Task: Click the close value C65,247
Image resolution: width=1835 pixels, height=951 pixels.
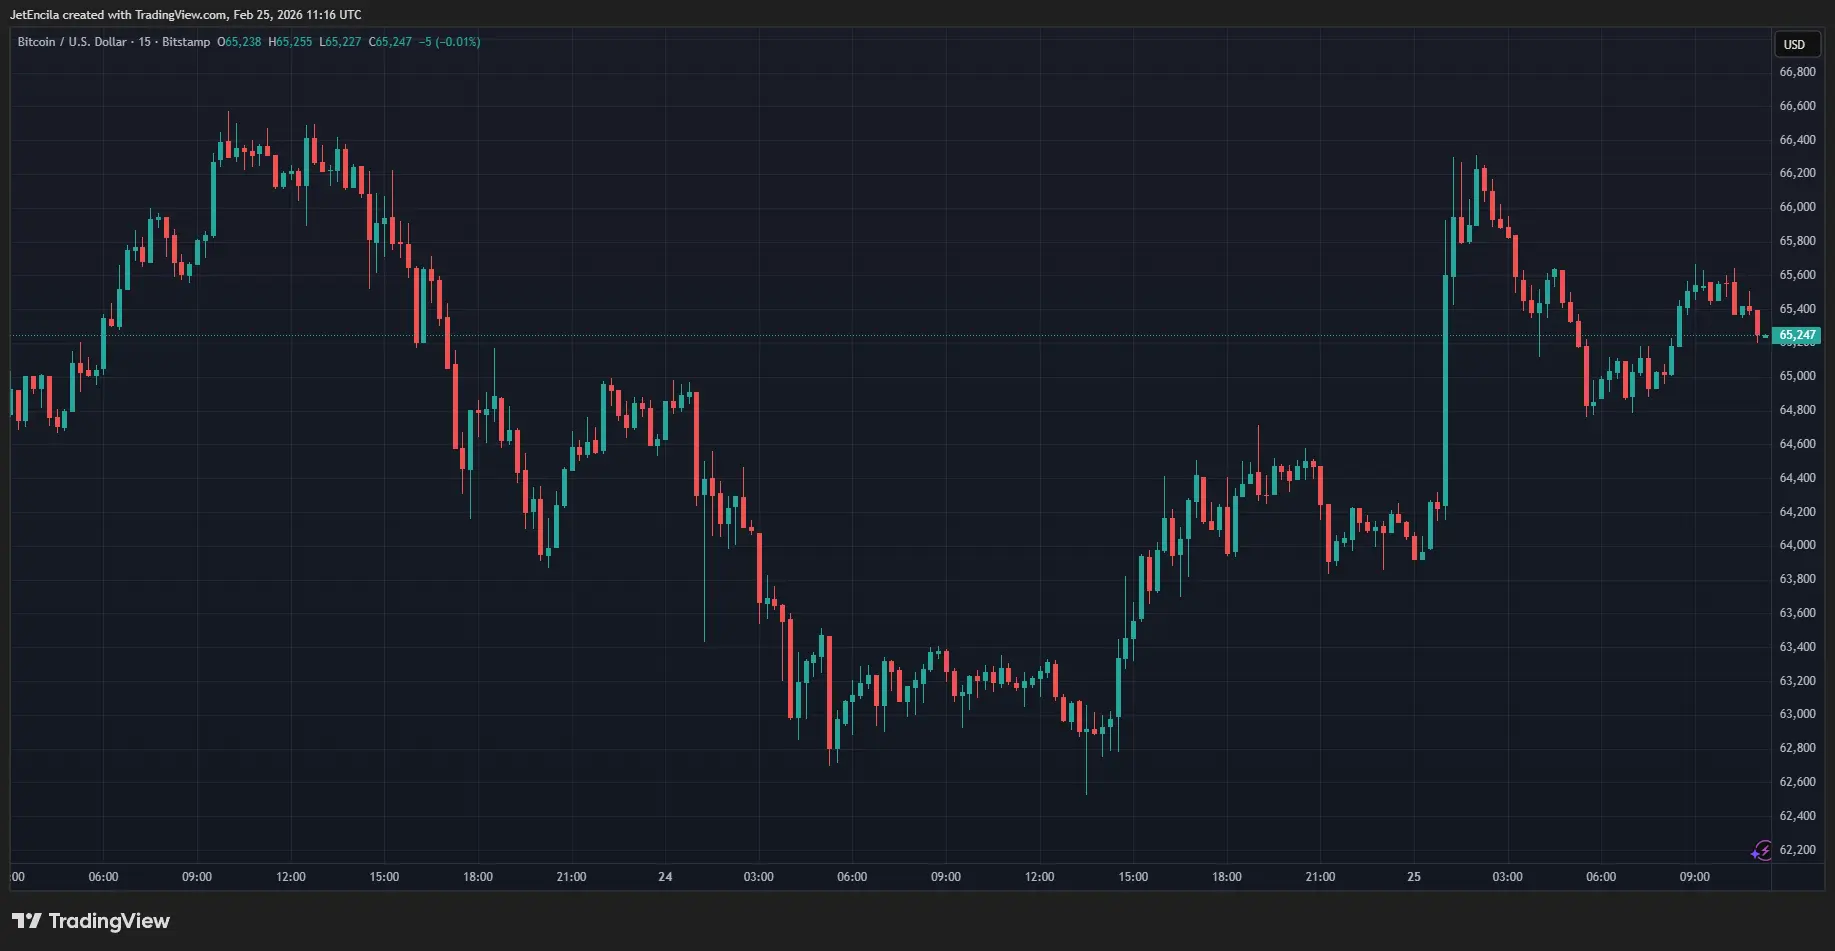Action: coord(390,42)
